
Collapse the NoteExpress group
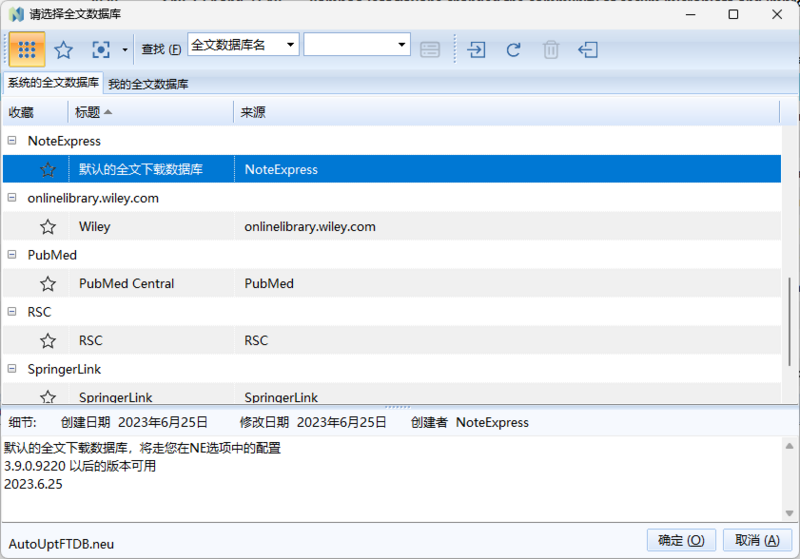point(12,141)
